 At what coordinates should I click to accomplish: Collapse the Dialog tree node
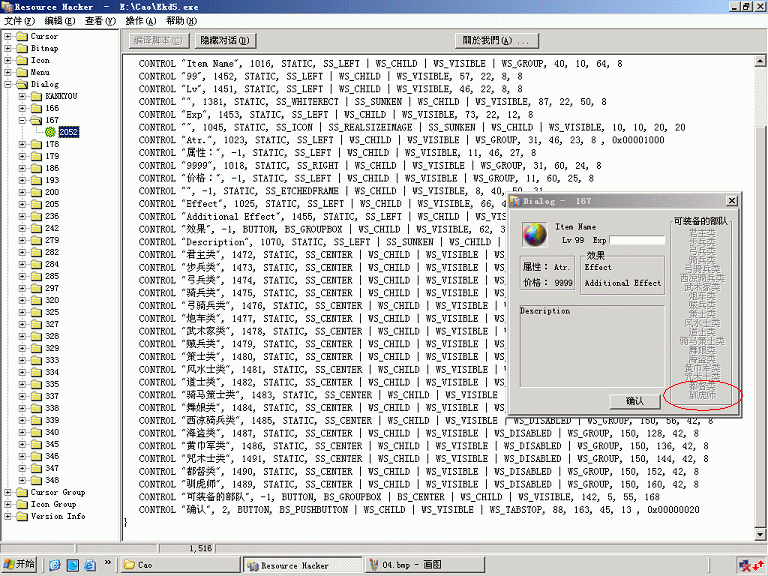pyautogui.click(x=9, y=84)
